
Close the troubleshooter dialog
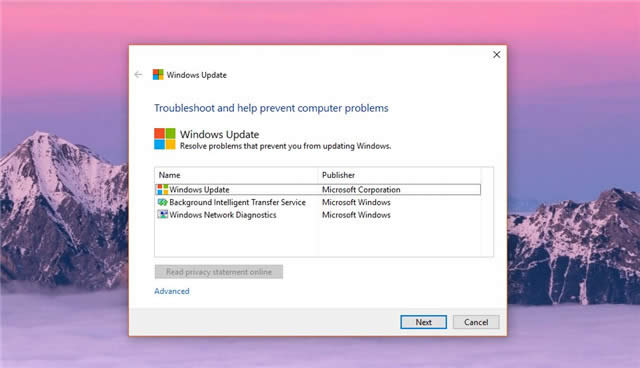pyautogui.click(x=496, y=55)
